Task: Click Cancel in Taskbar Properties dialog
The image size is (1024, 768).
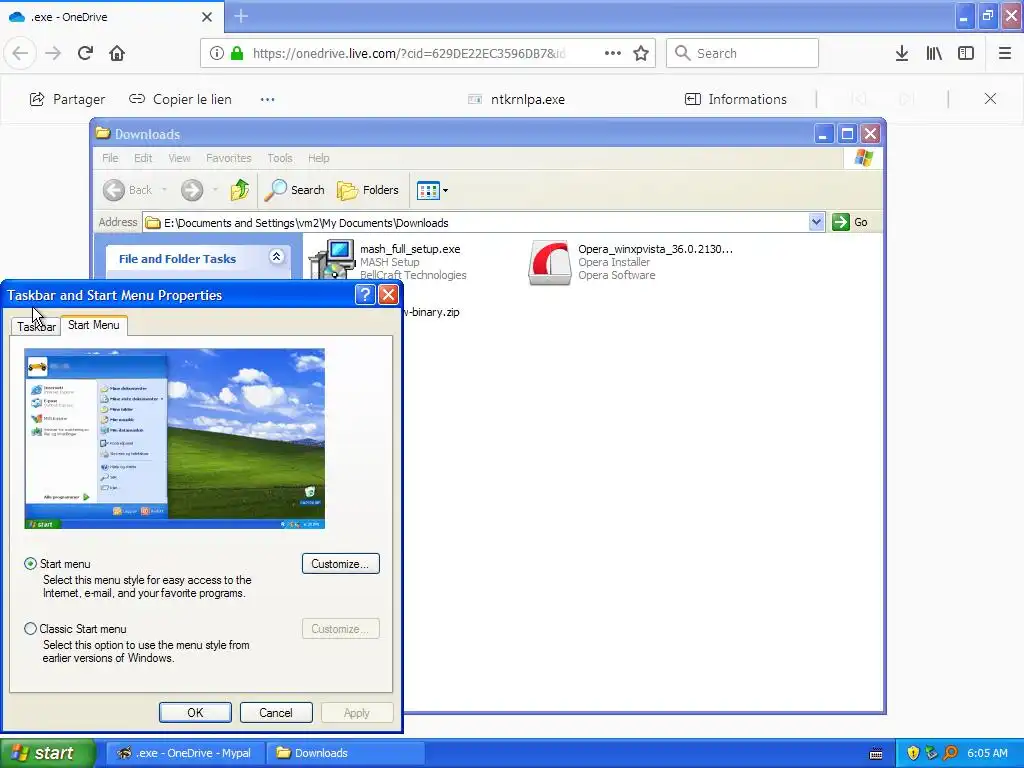Action: coord(276,712)
